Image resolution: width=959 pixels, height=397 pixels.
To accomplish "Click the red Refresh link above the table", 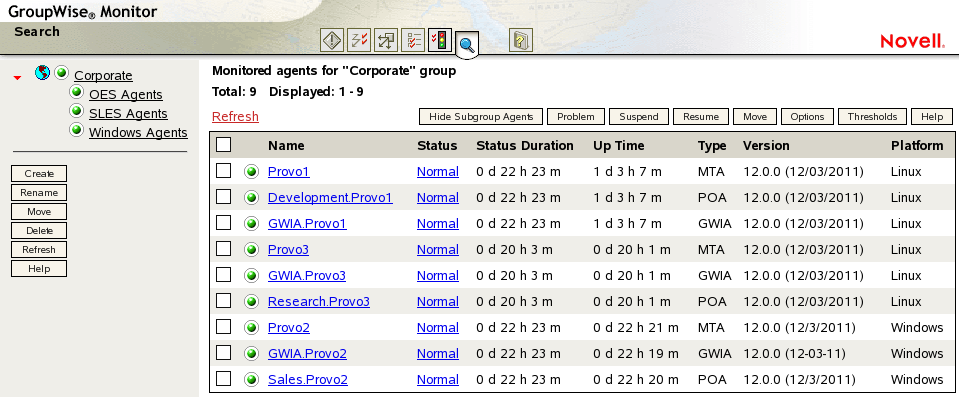I will coord(235,117).
